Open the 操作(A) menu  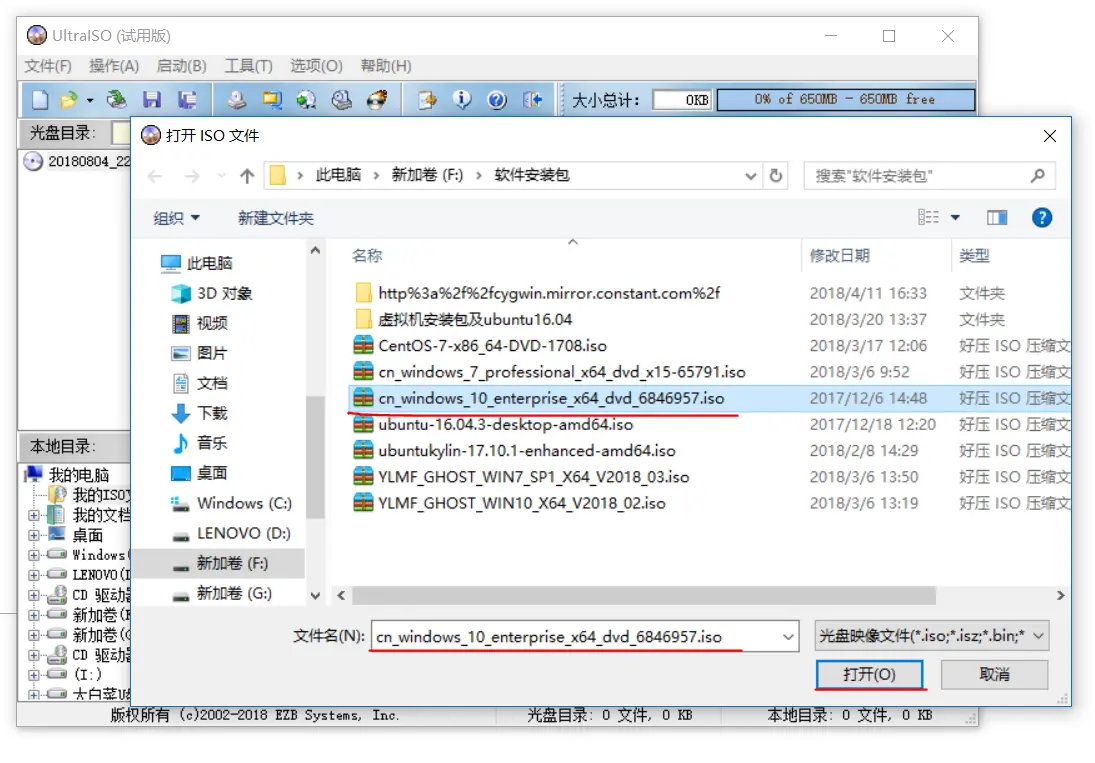(114, 66)
